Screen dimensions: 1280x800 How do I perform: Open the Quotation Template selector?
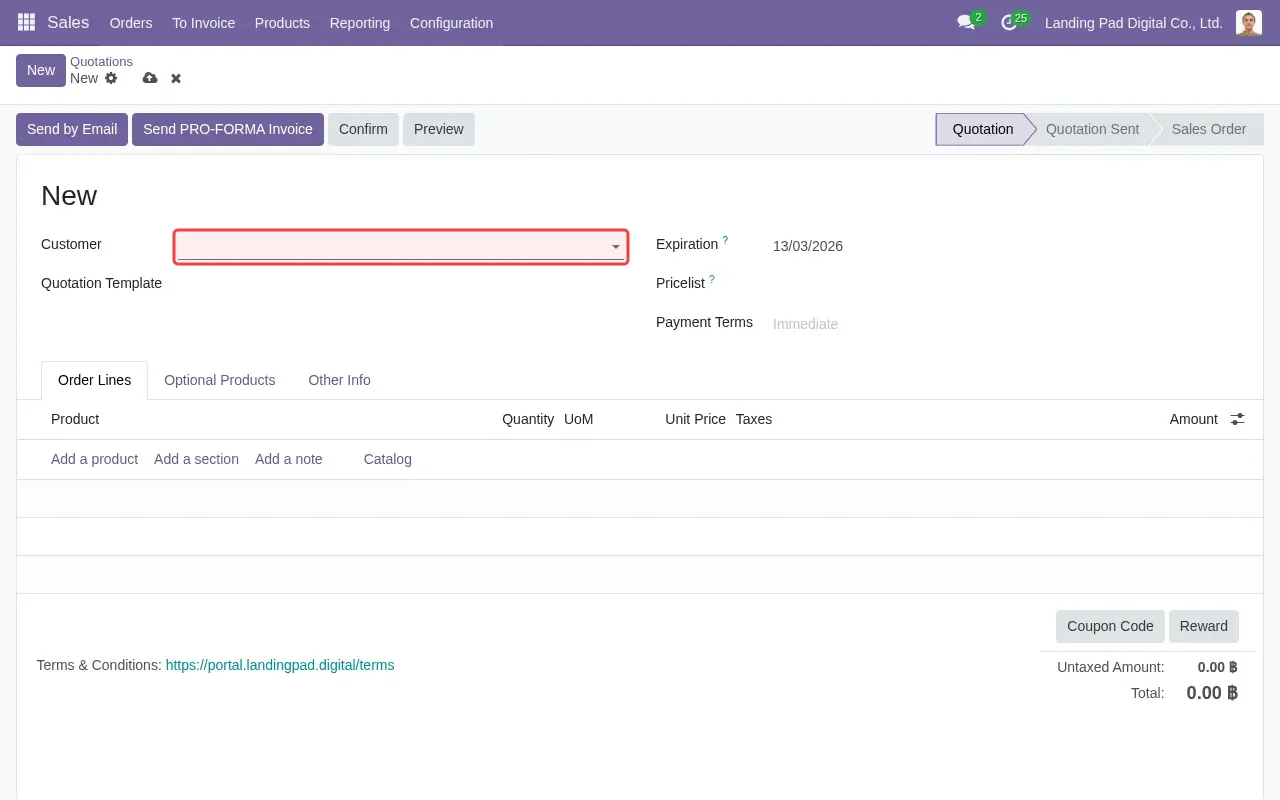[x=400, y=283]
